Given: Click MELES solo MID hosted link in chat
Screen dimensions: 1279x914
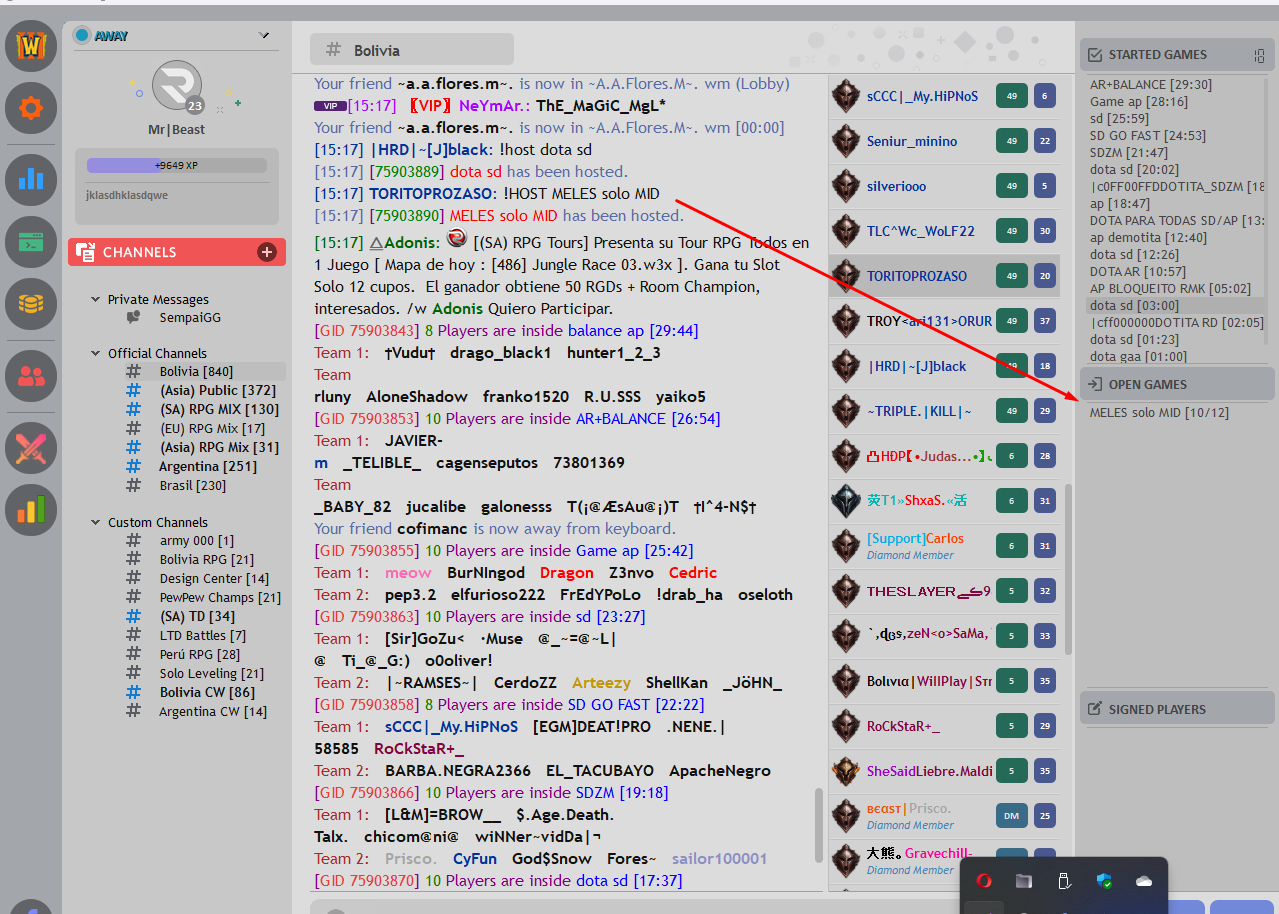Looking at the screenshot, I should point(503,215).
